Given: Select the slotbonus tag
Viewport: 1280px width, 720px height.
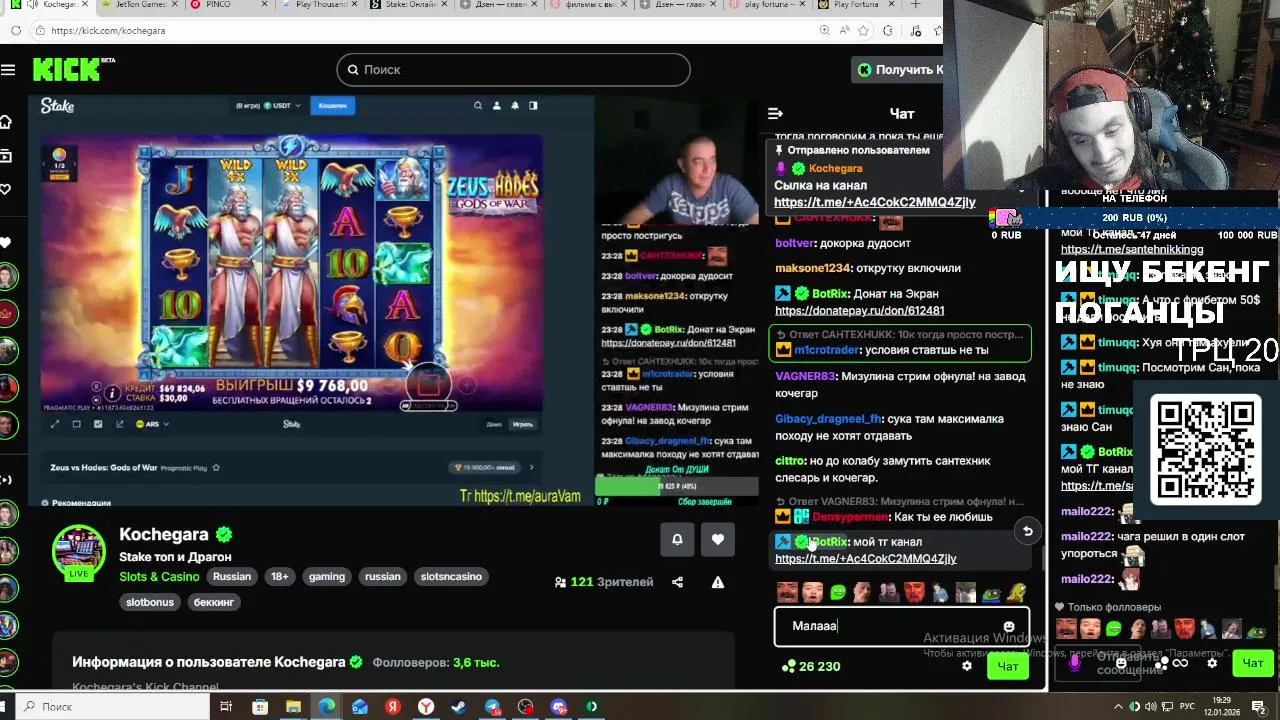Looking at the screenshot, I should pyautogui.click(x=150, y=602).
